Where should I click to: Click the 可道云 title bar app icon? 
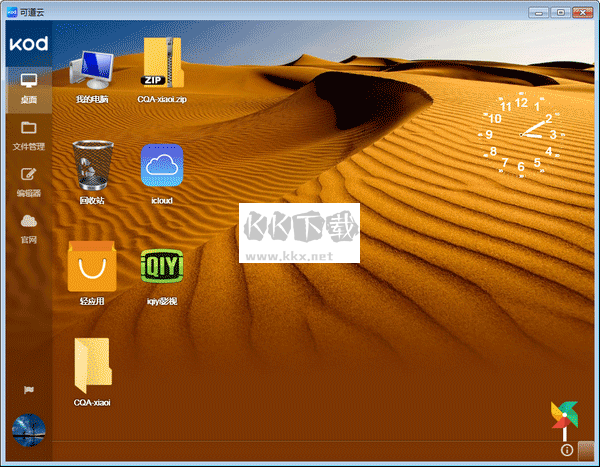pyautogui.click(x=12, y=12)
